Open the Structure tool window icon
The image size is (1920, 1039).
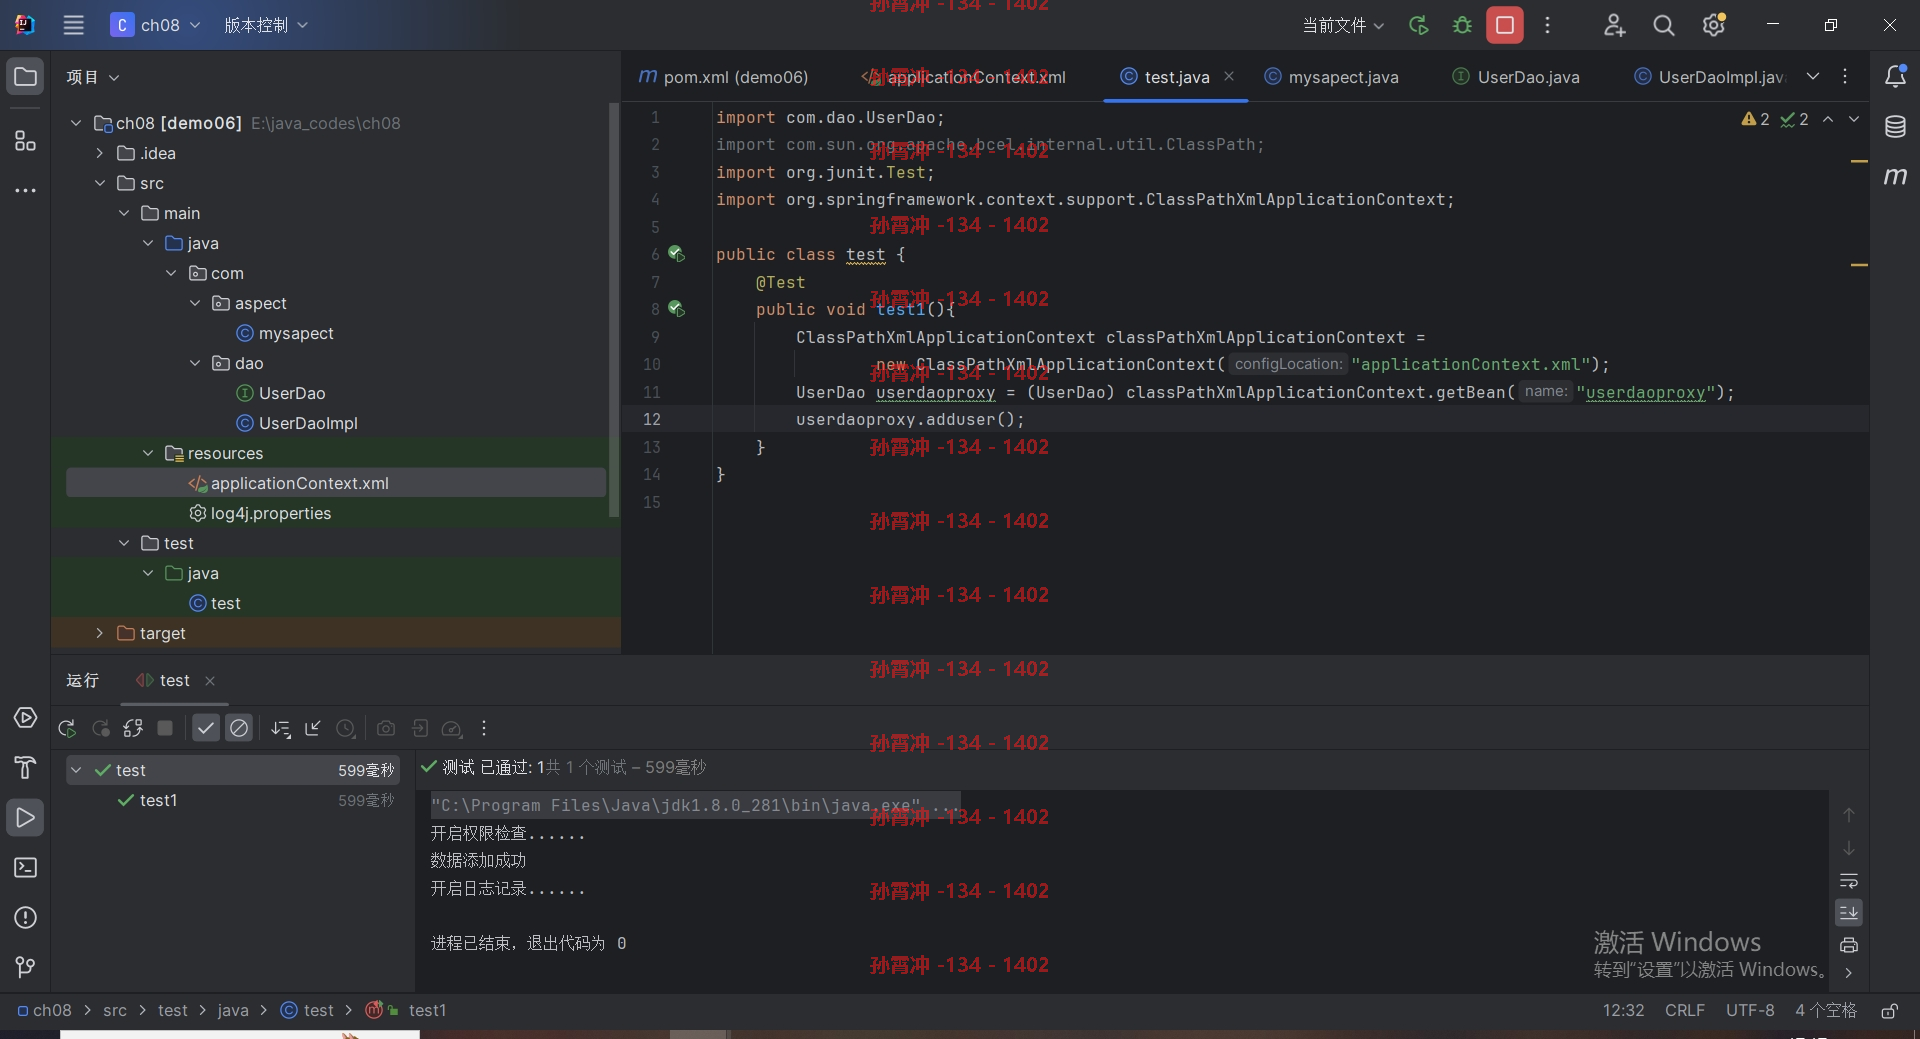(x=25, y=141)
